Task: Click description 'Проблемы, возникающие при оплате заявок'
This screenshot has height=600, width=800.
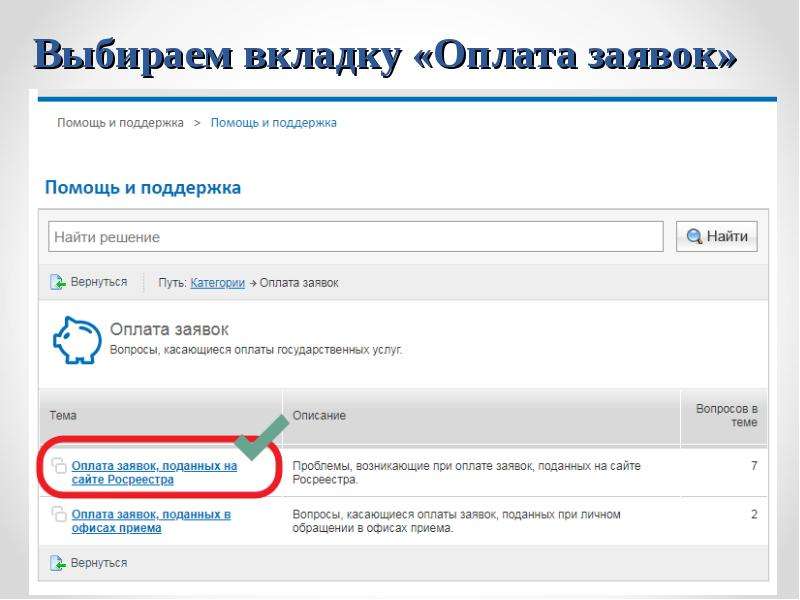Action: pos(466,472)
